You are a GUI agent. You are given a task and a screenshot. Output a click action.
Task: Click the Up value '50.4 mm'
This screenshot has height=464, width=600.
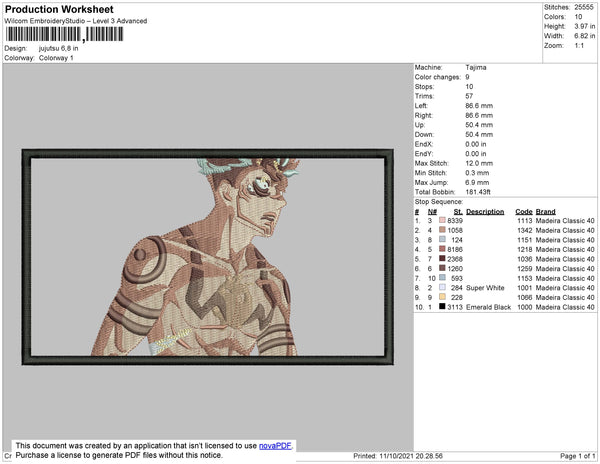click(479, 125)
